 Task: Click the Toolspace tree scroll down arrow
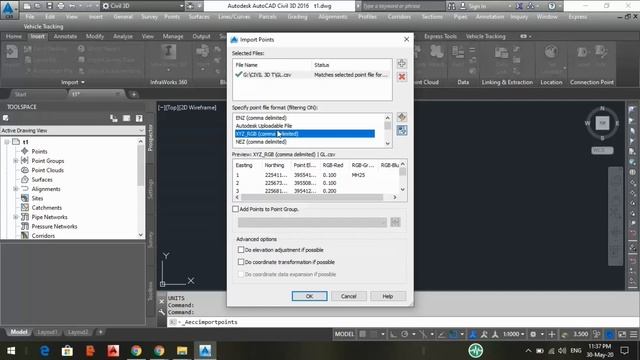(141, 235)
